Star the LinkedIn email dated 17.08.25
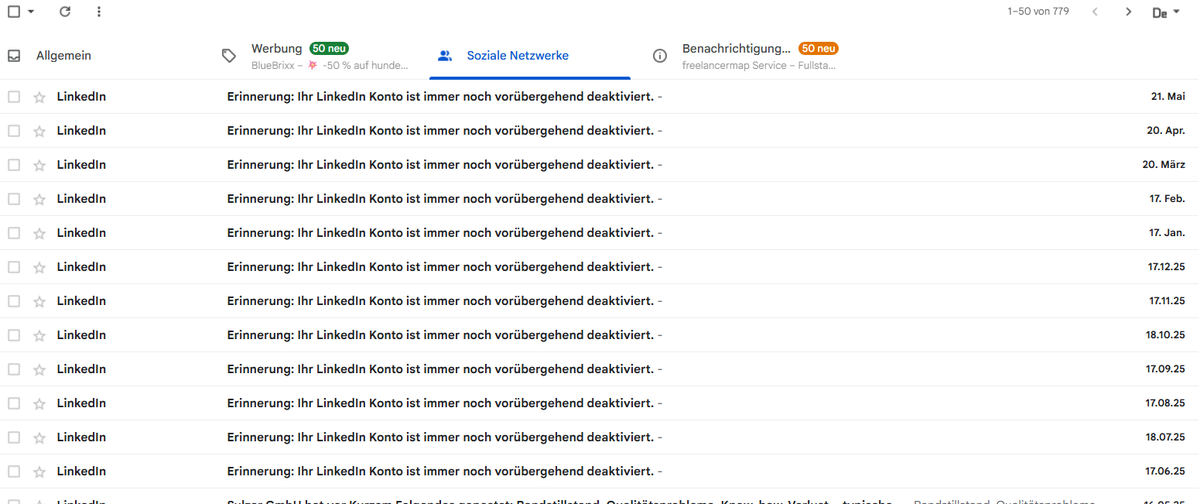The height and width of the screenshot is (504, 1200). point(40,403)
